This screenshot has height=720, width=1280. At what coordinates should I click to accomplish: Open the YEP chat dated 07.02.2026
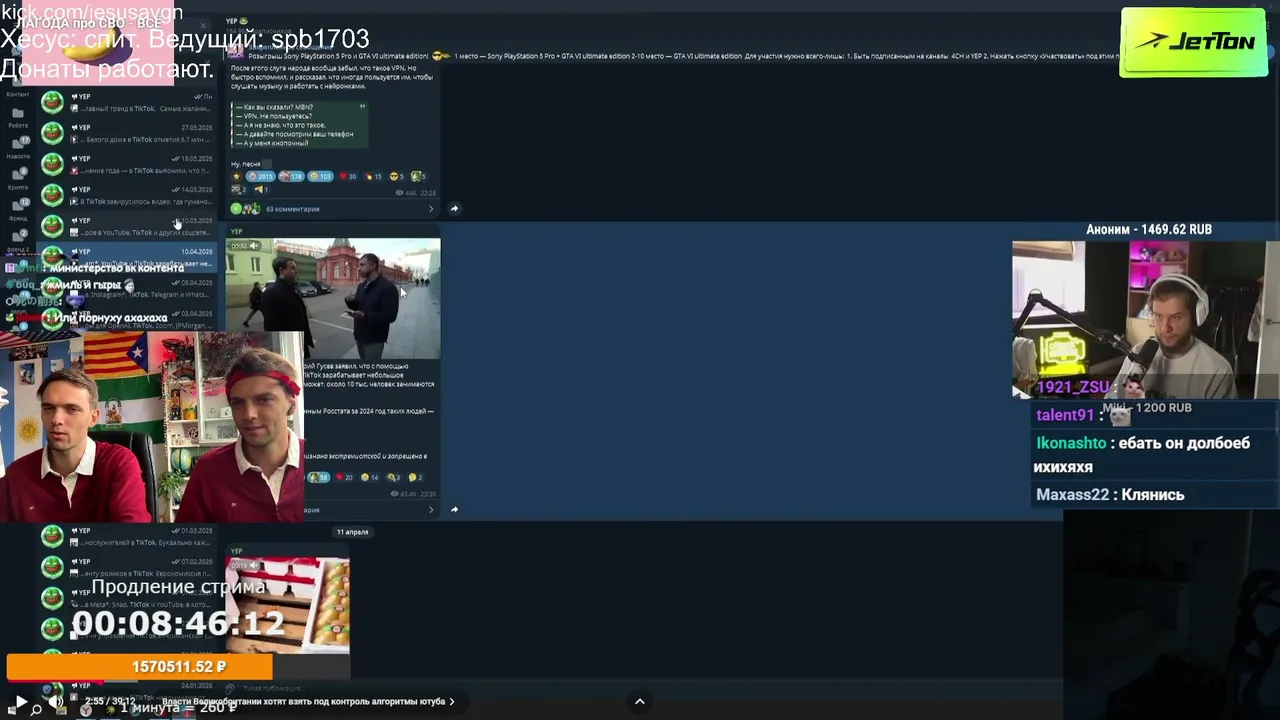point(127,567)
